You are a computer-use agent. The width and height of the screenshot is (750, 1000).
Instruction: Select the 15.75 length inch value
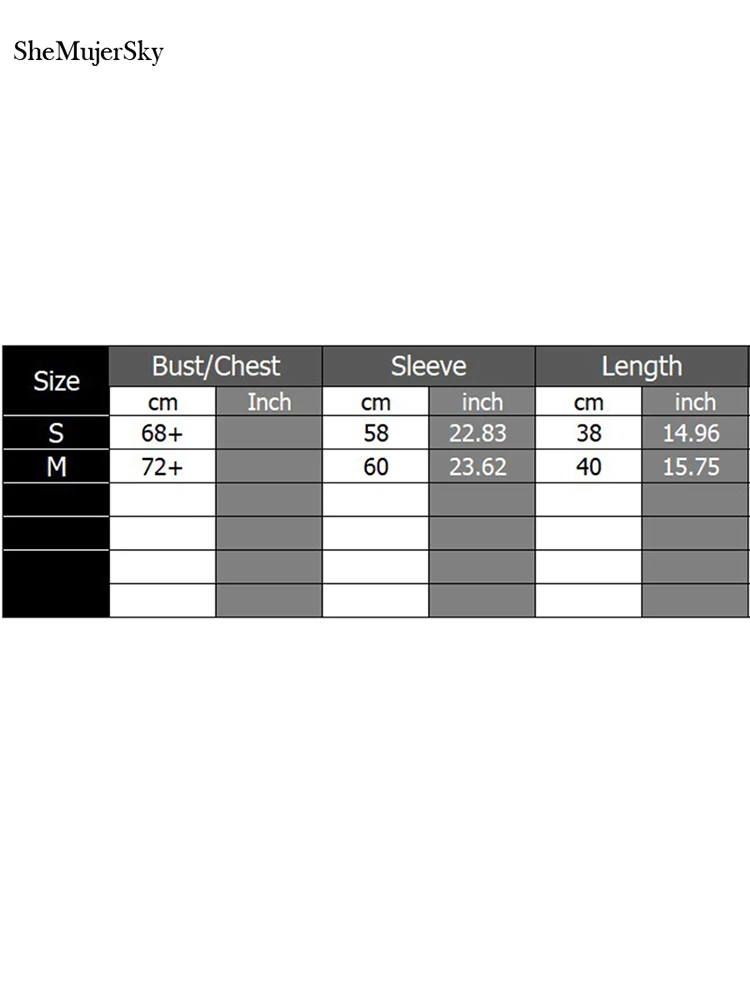click(694, 466)
